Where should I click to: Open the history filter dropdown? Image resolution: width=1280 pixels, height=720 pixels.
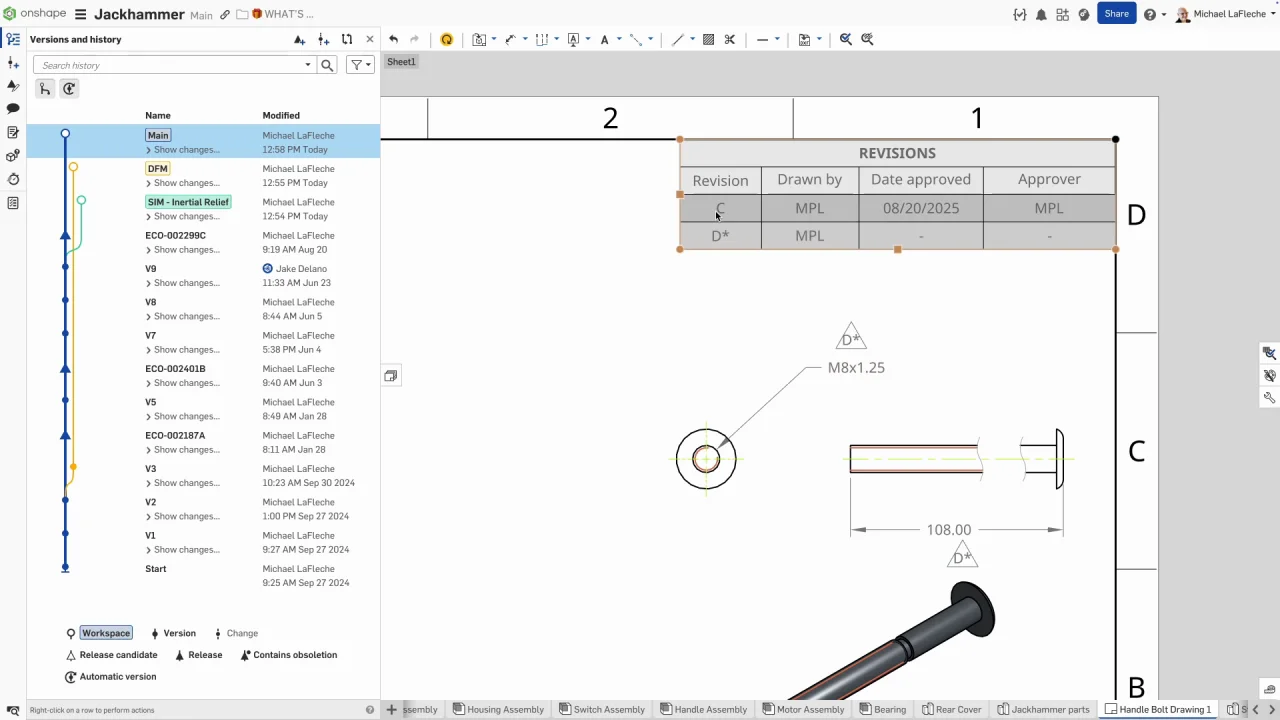coord(360,65)
